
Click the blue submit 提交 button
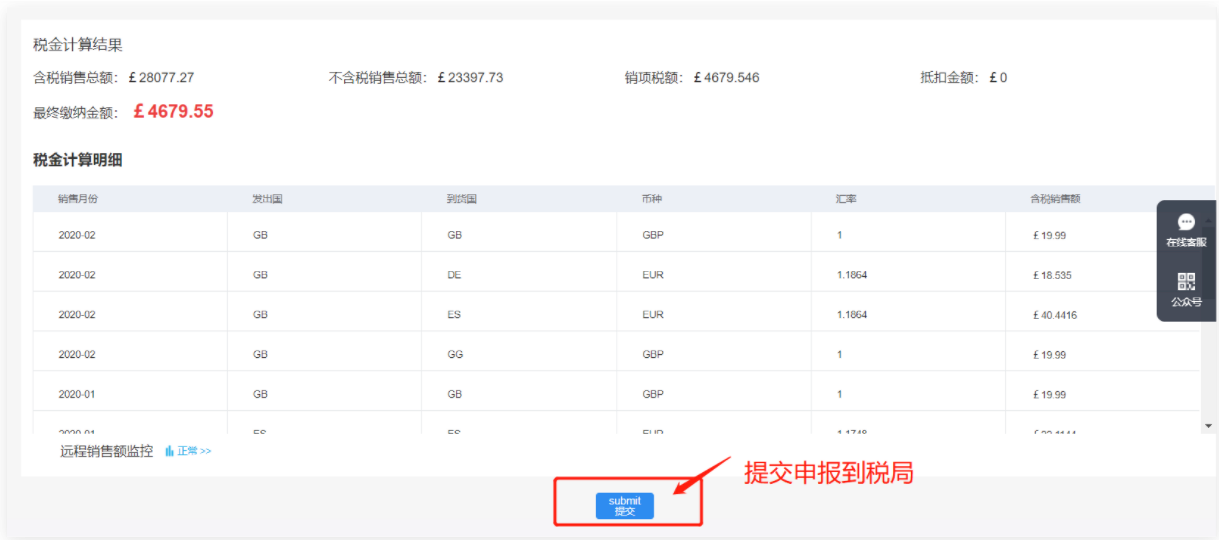624,506
